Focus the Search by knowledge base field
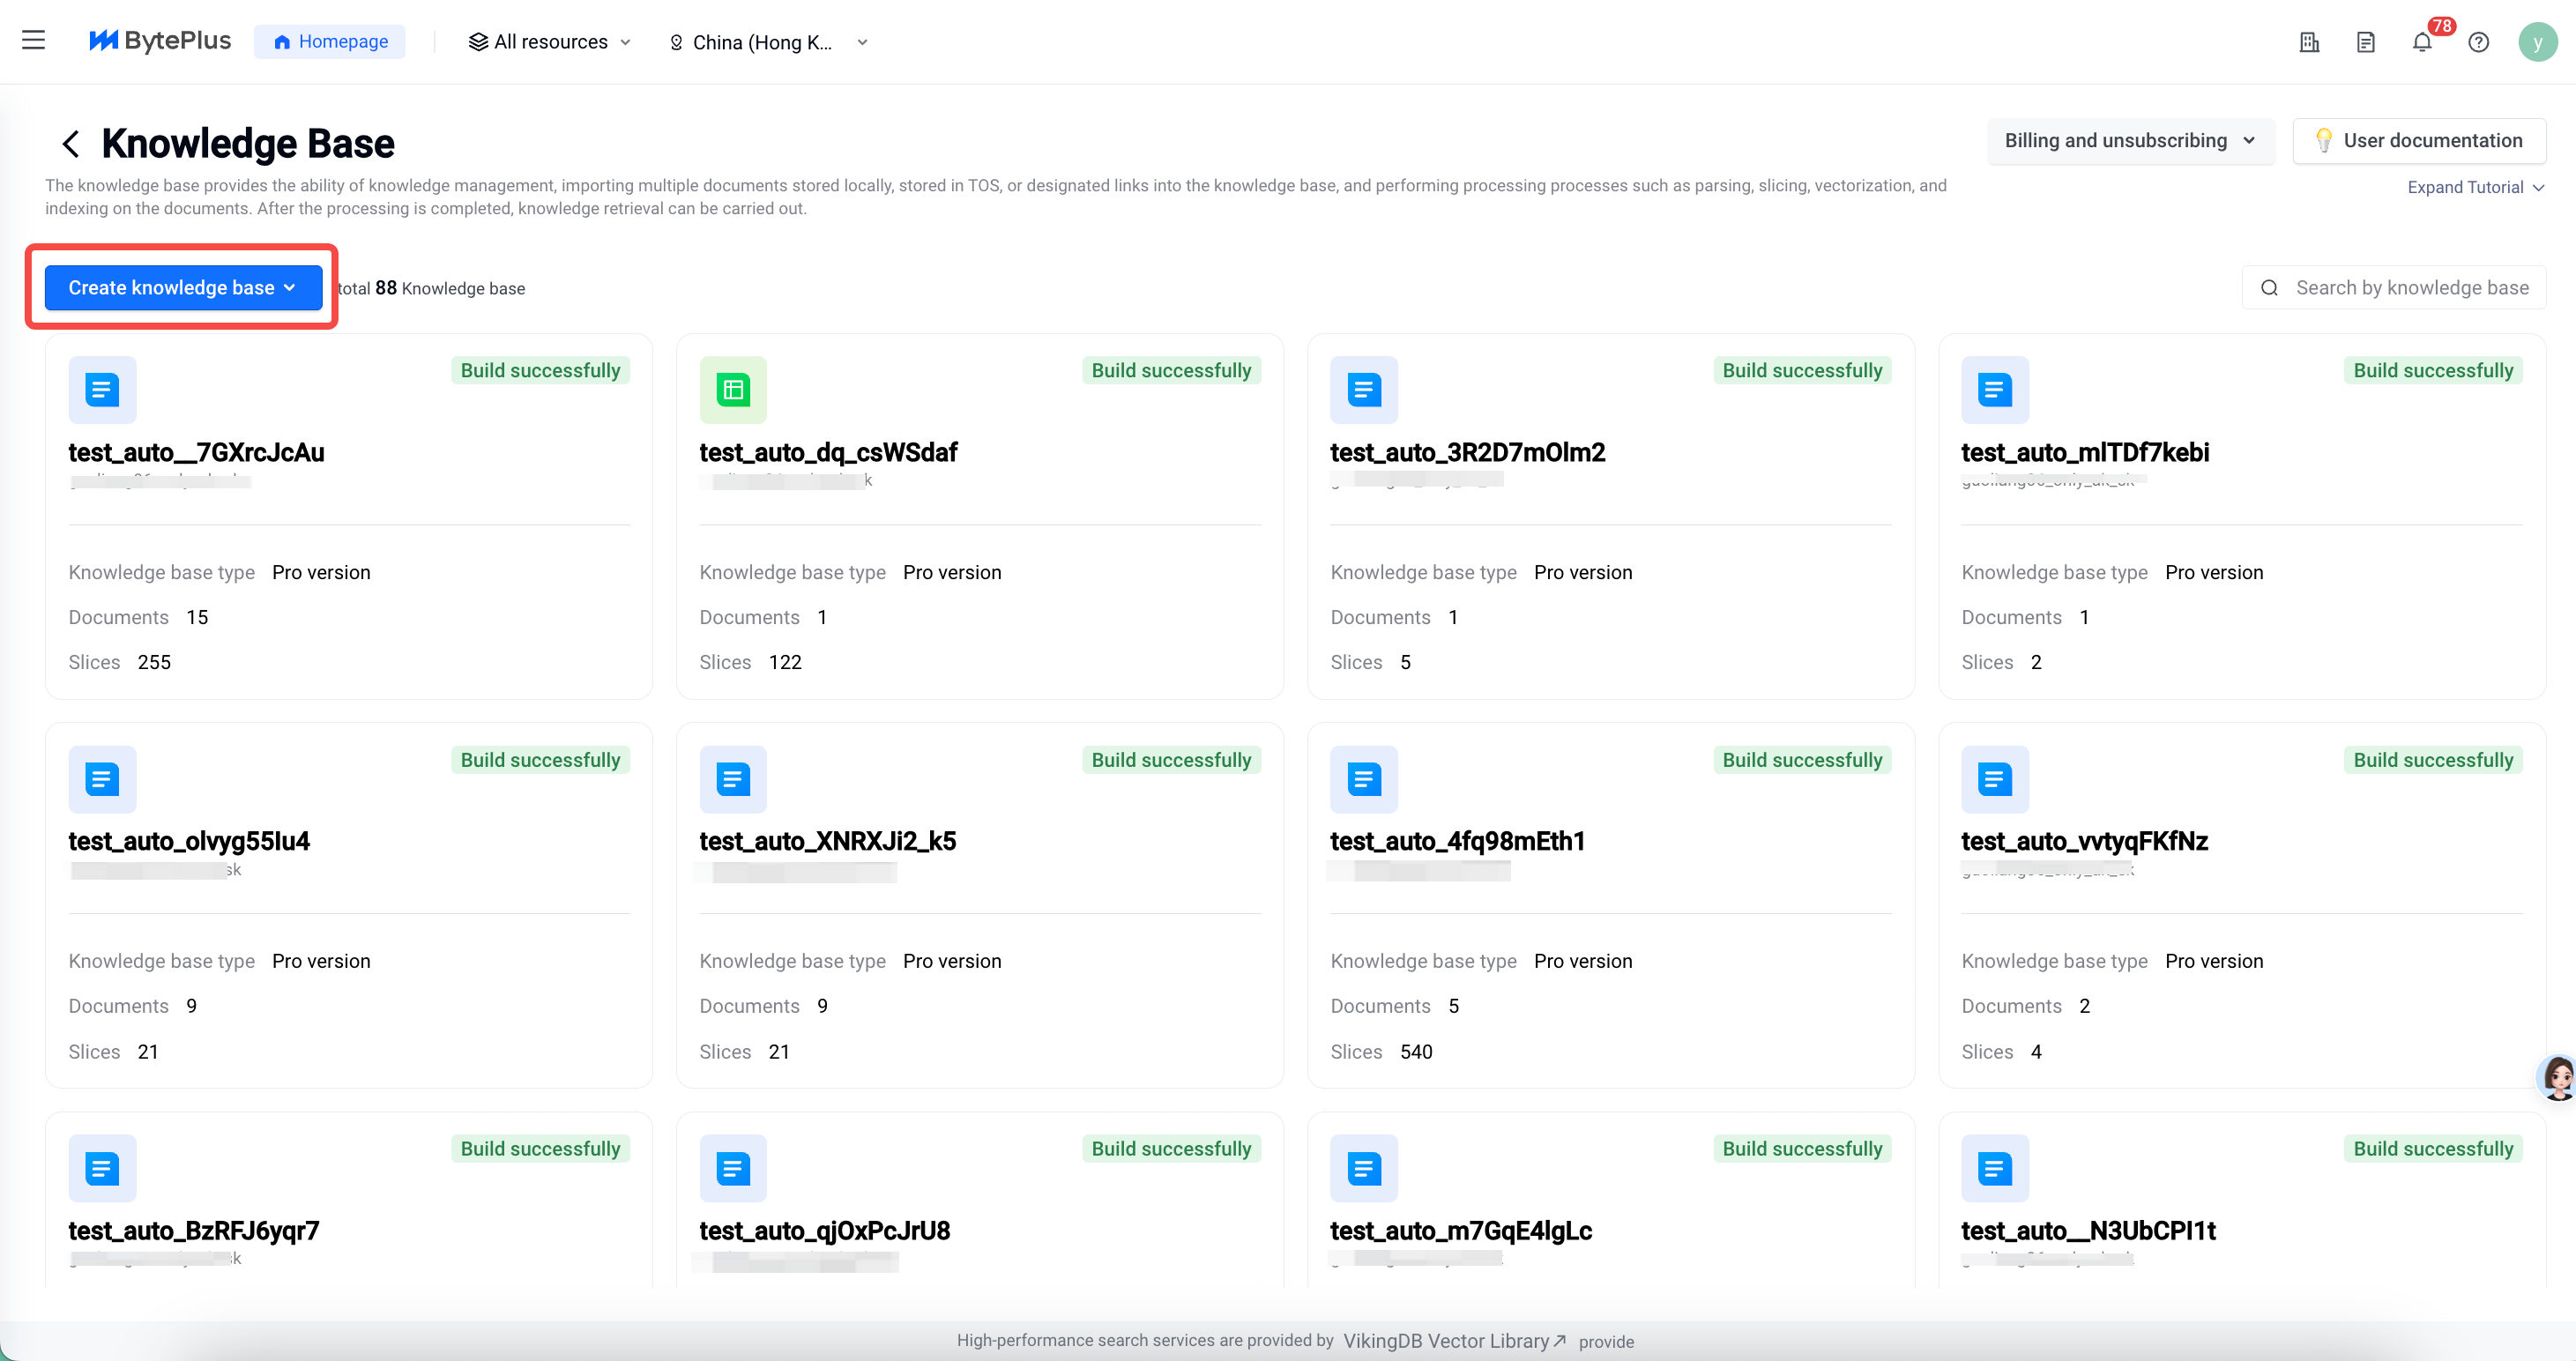Image resolution: width=2576 pixels, height=1361 pixels. [2410, 288]
